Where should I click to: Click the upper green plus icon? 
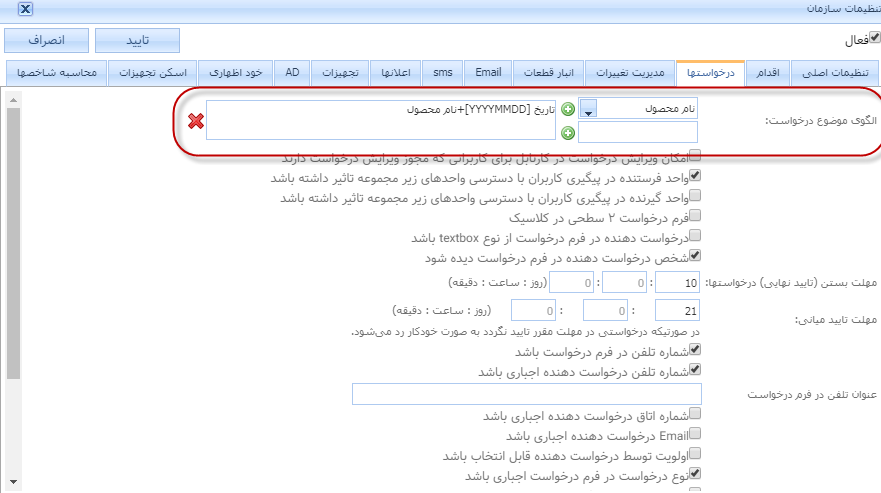pyautogui.click(x=568, y=109)
